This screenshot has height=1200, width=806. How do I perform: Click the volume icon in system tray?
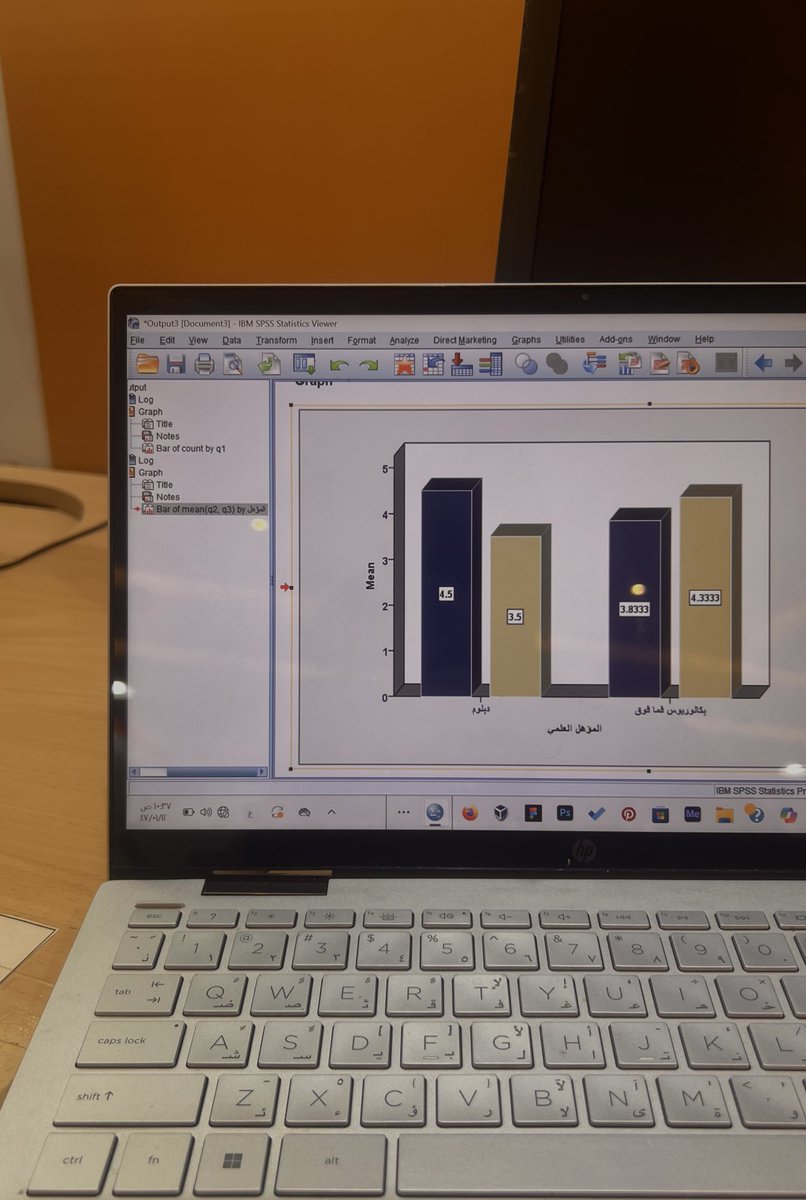coord(206,812)
